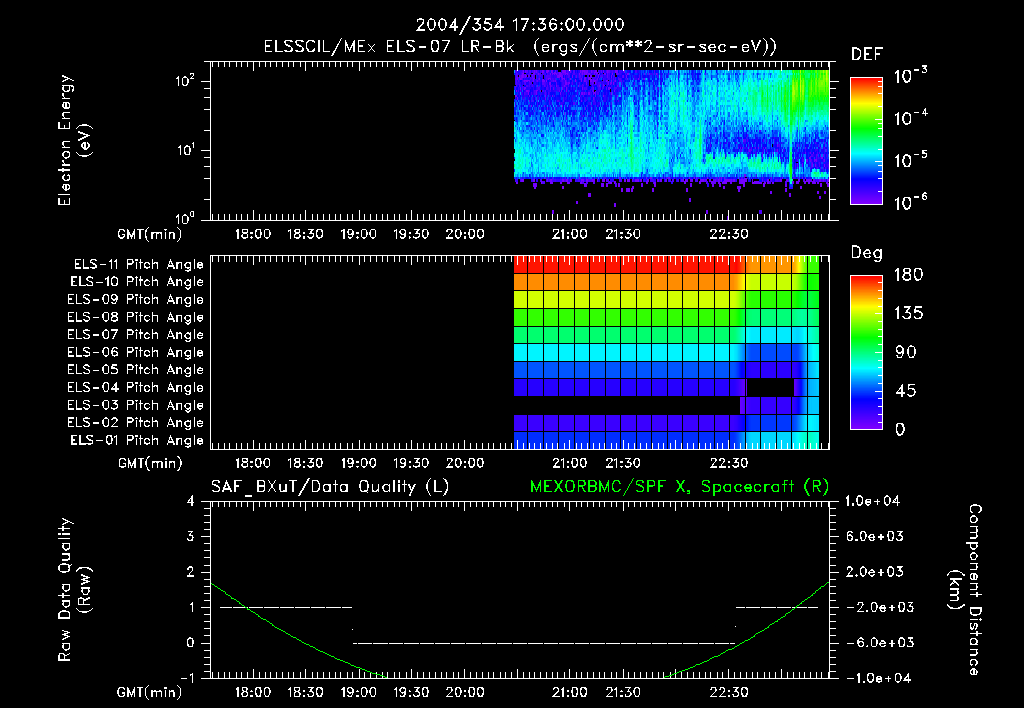Click the 0 value on Deg scale
Viewport: 1024px width, 708px height.
tap(901, 429)
